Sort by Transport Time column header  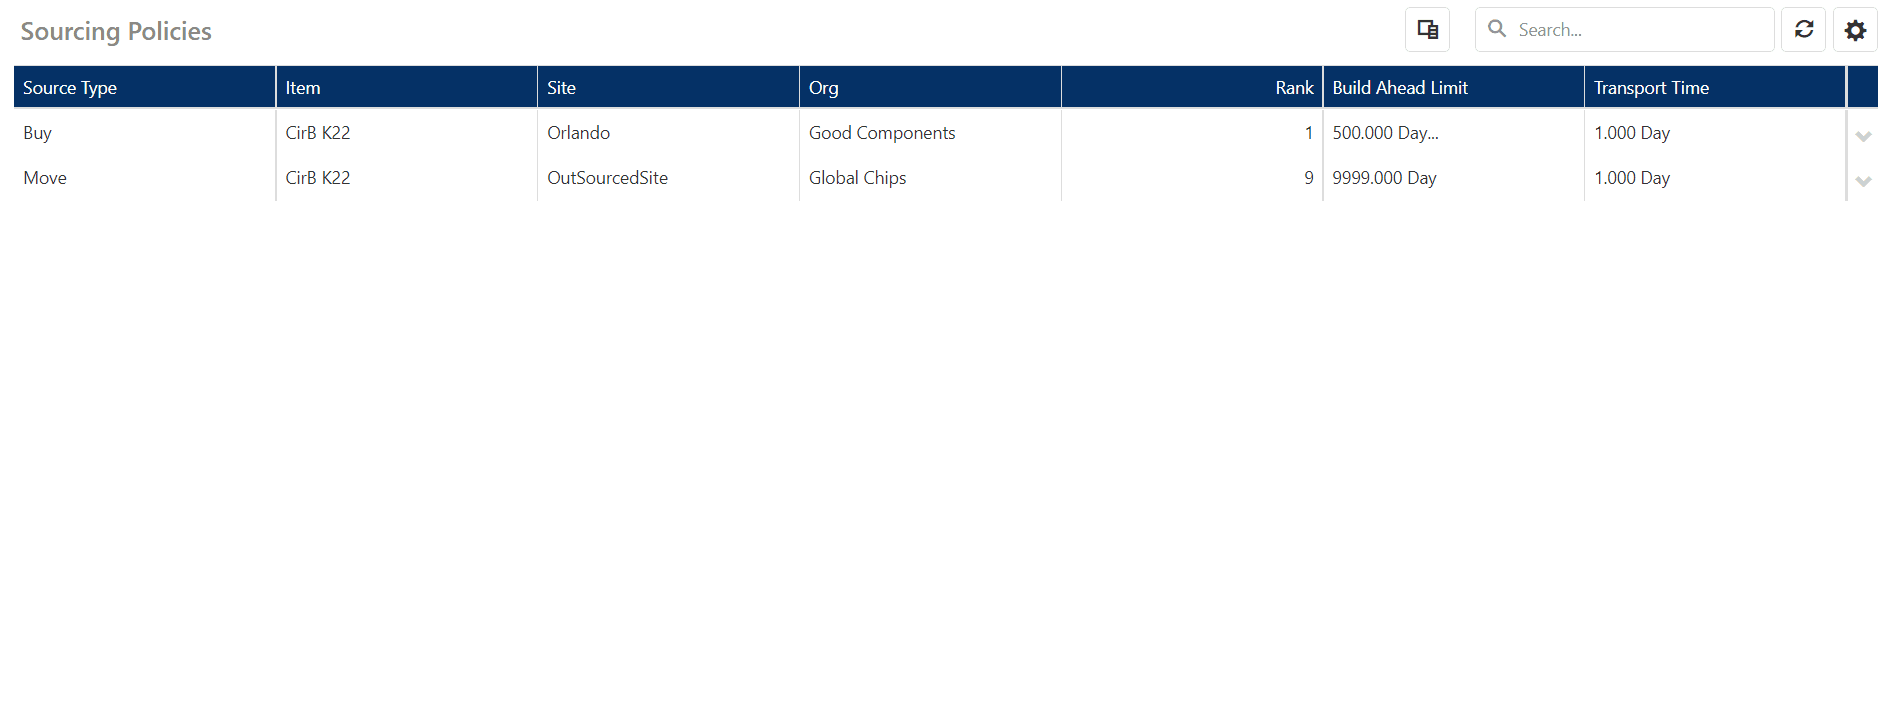click(1715, 88)
